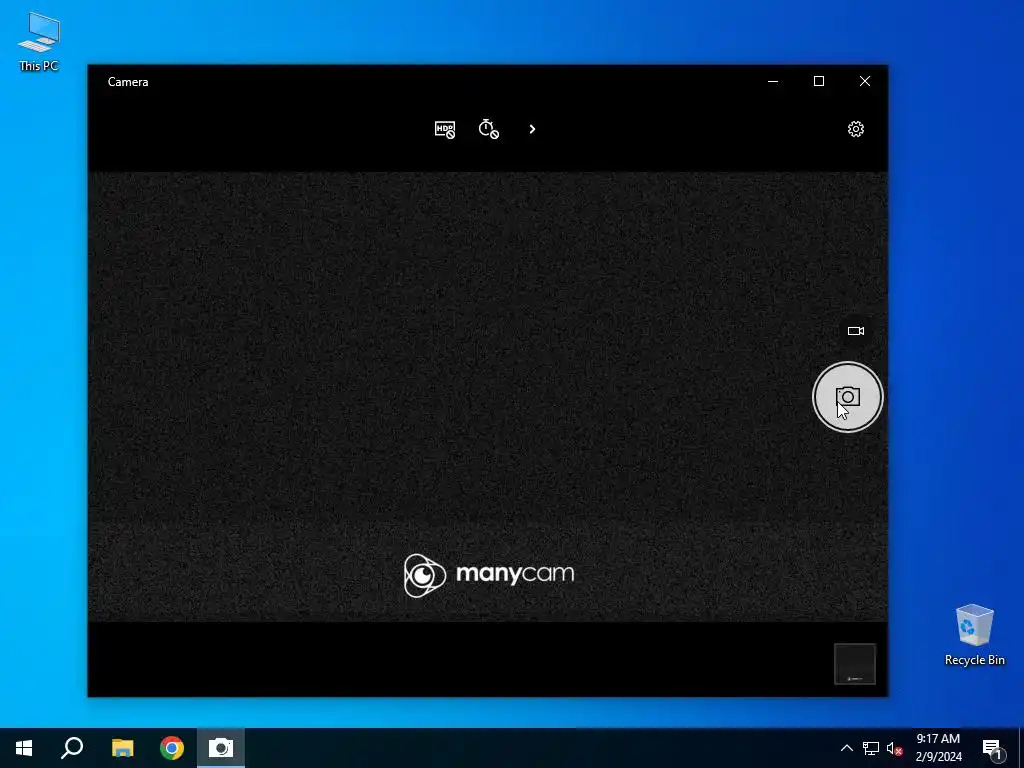Image resolution: width=1024 pixels, height=768 pixels.
Task: Open network status tray icon
Action: [x=871, y=748]
